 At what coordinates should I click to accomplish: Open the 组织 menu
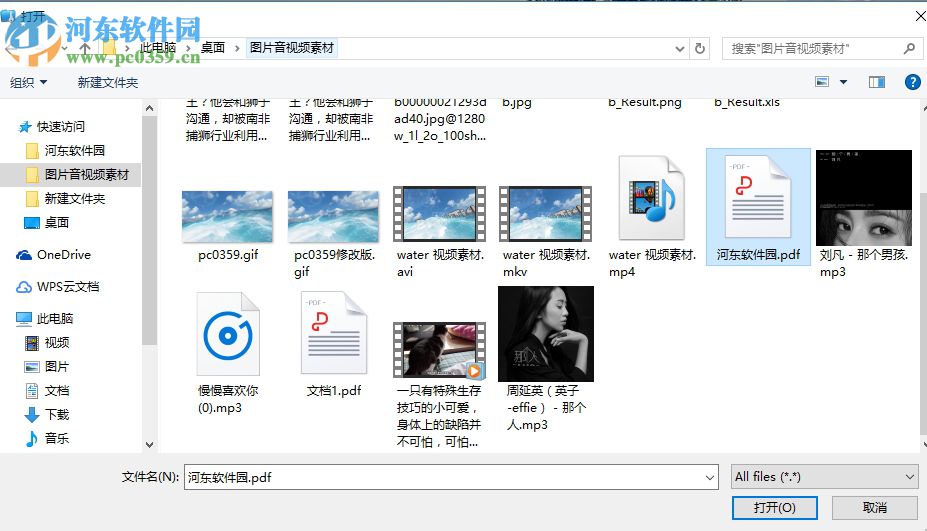[x=28, y=82]
